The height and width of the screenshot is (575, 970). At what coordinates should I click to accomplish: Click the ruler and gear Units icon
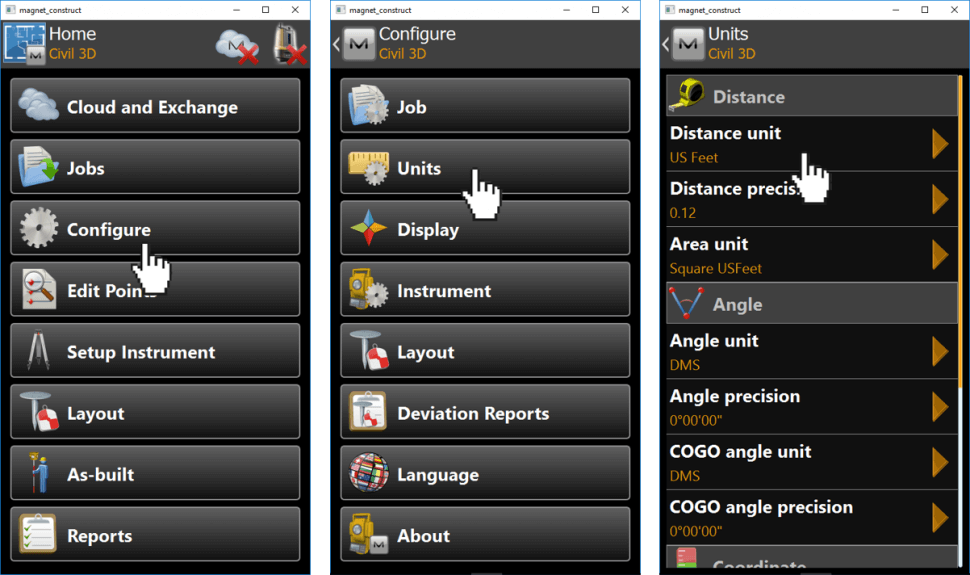click(x=369, y=168)
